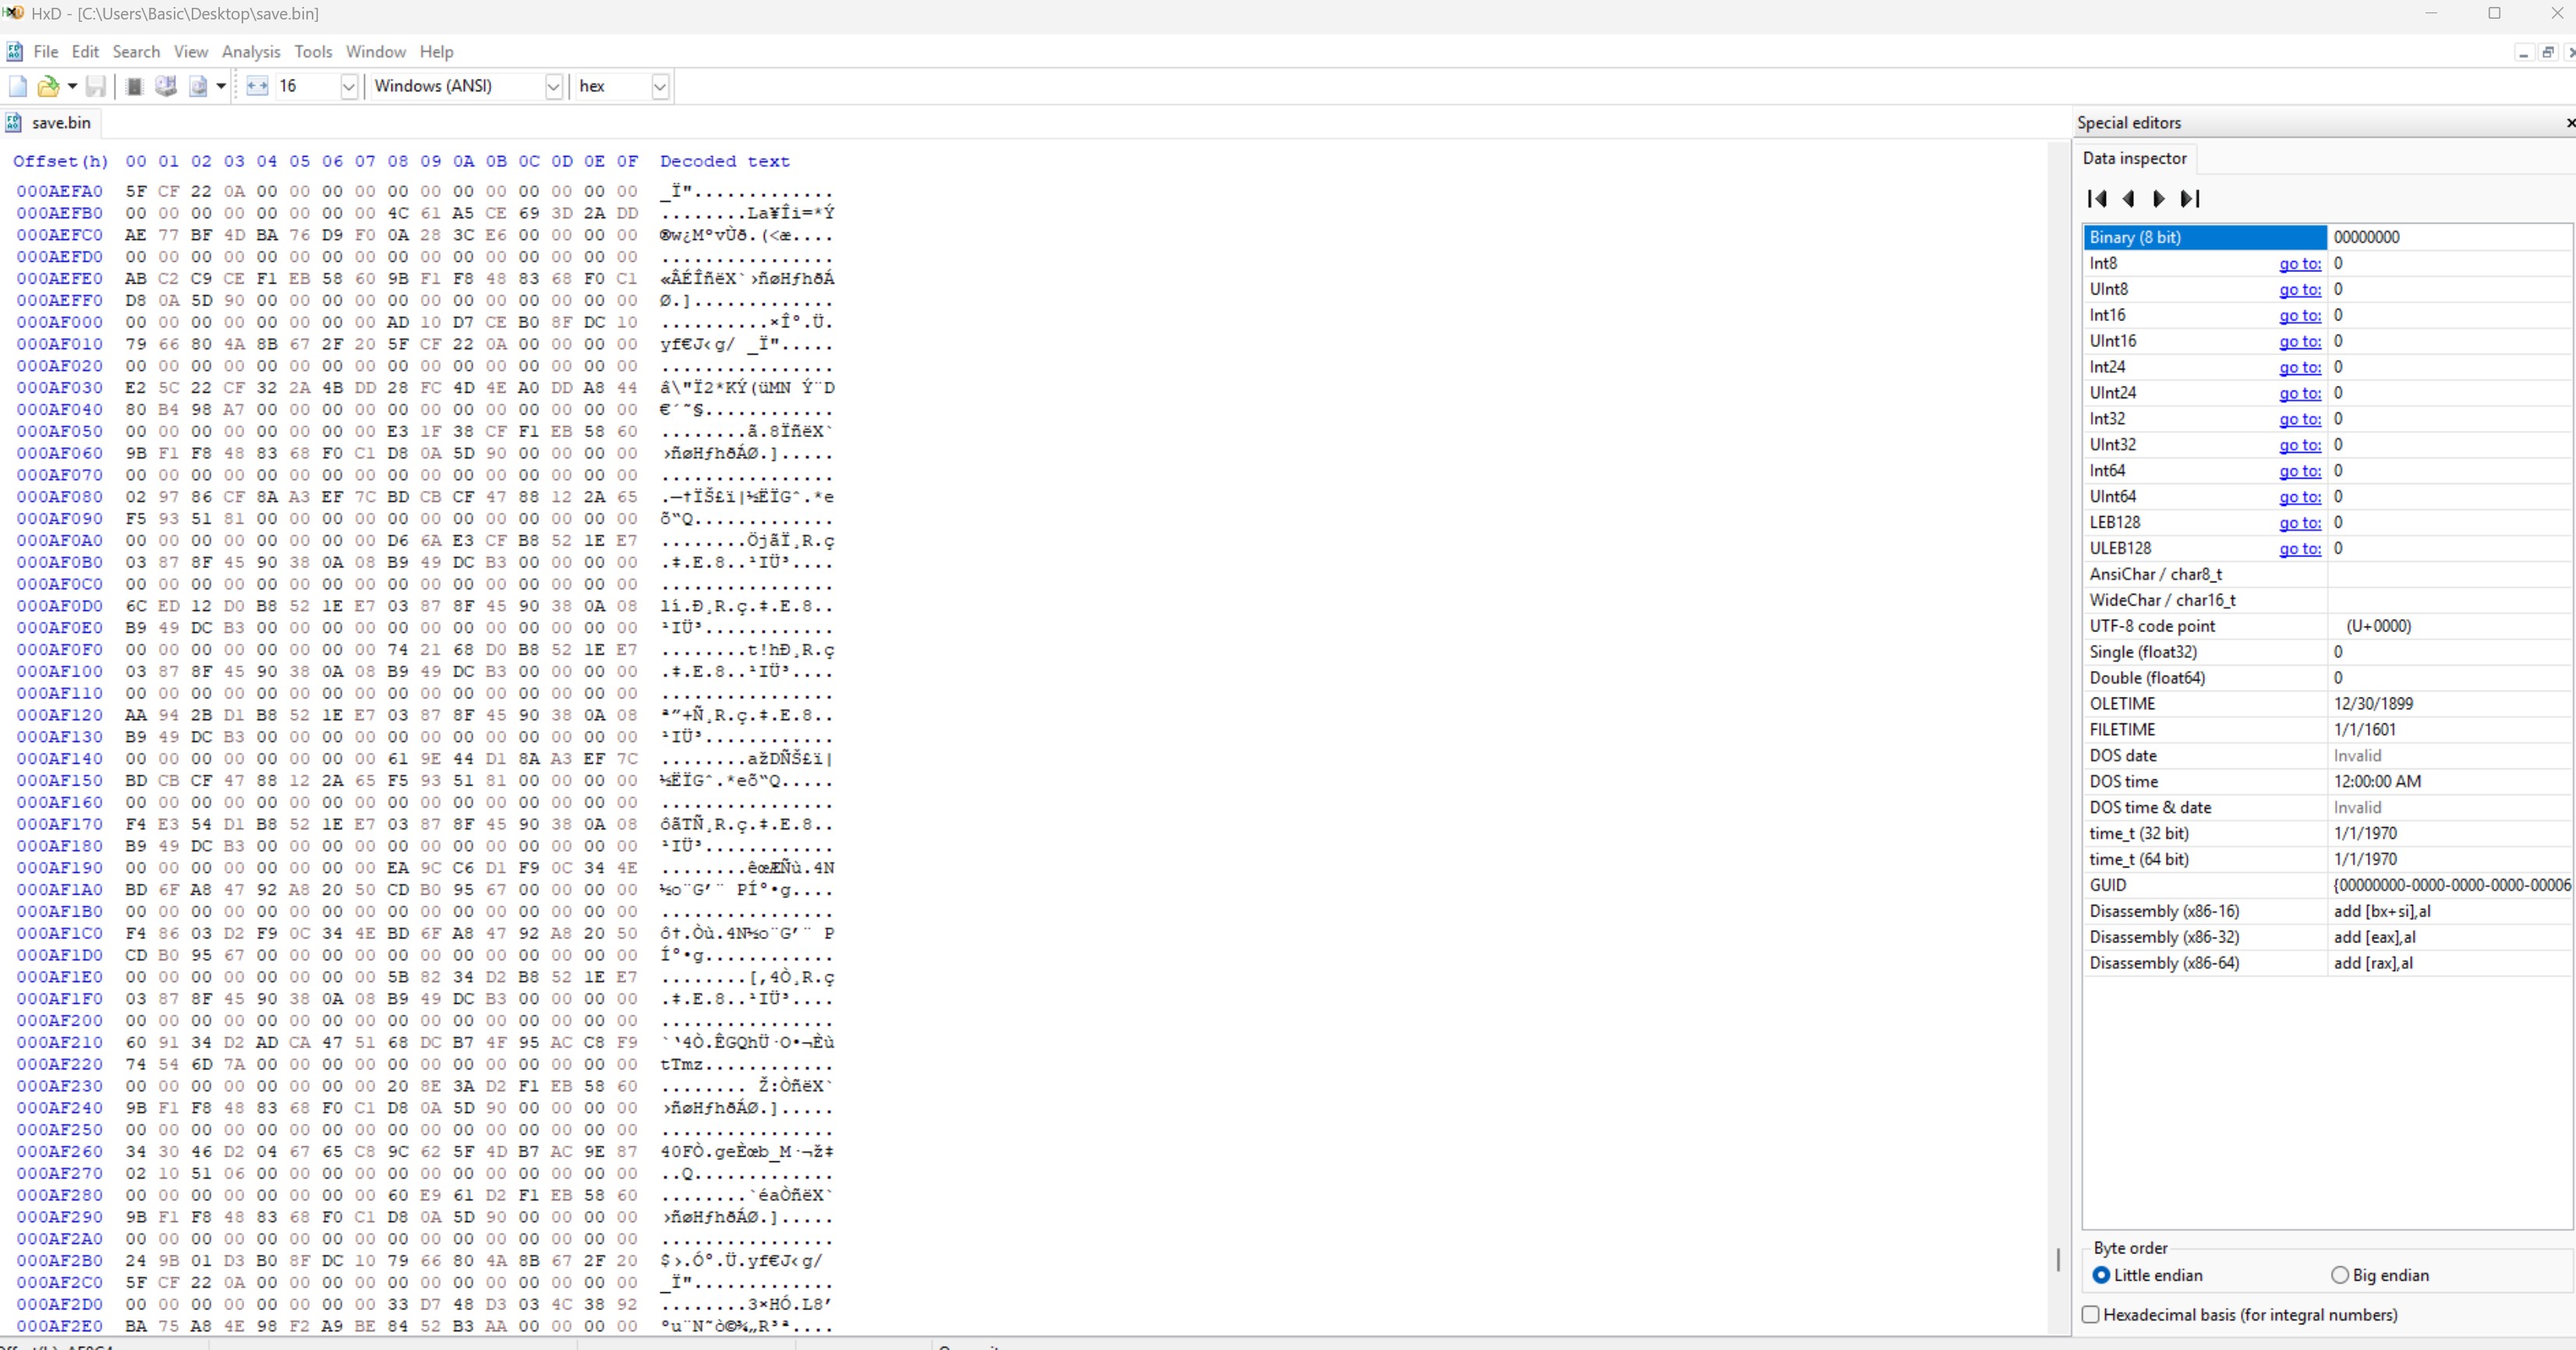Image resolution: width=2576 pixels, height=1350 pixels.
Task: Open the Analysis menu
Action: point(251,51)
